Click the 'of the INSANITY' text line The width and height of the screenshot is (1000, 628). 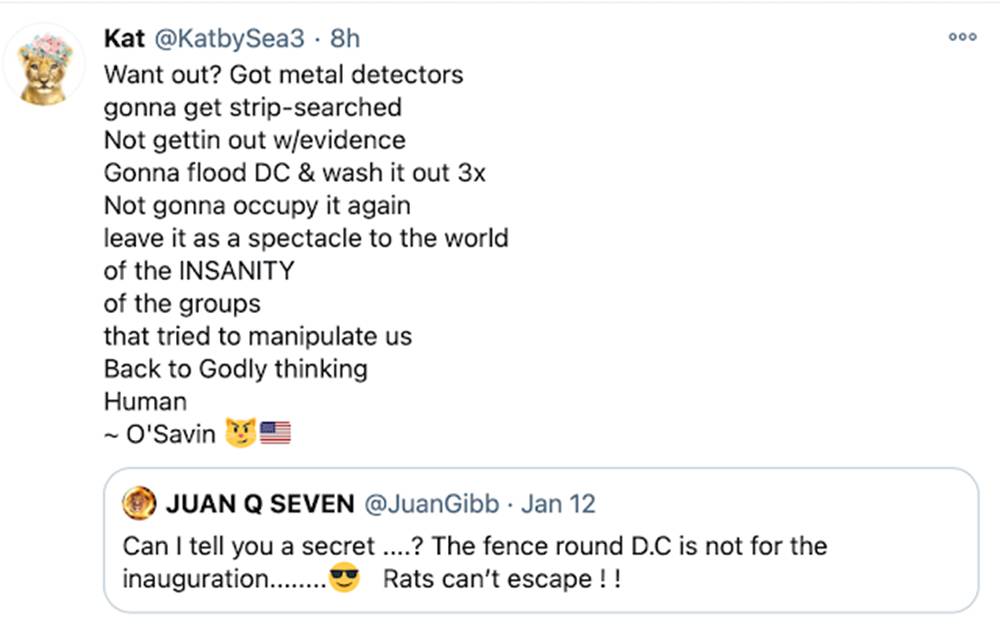(x=199, y=270)
